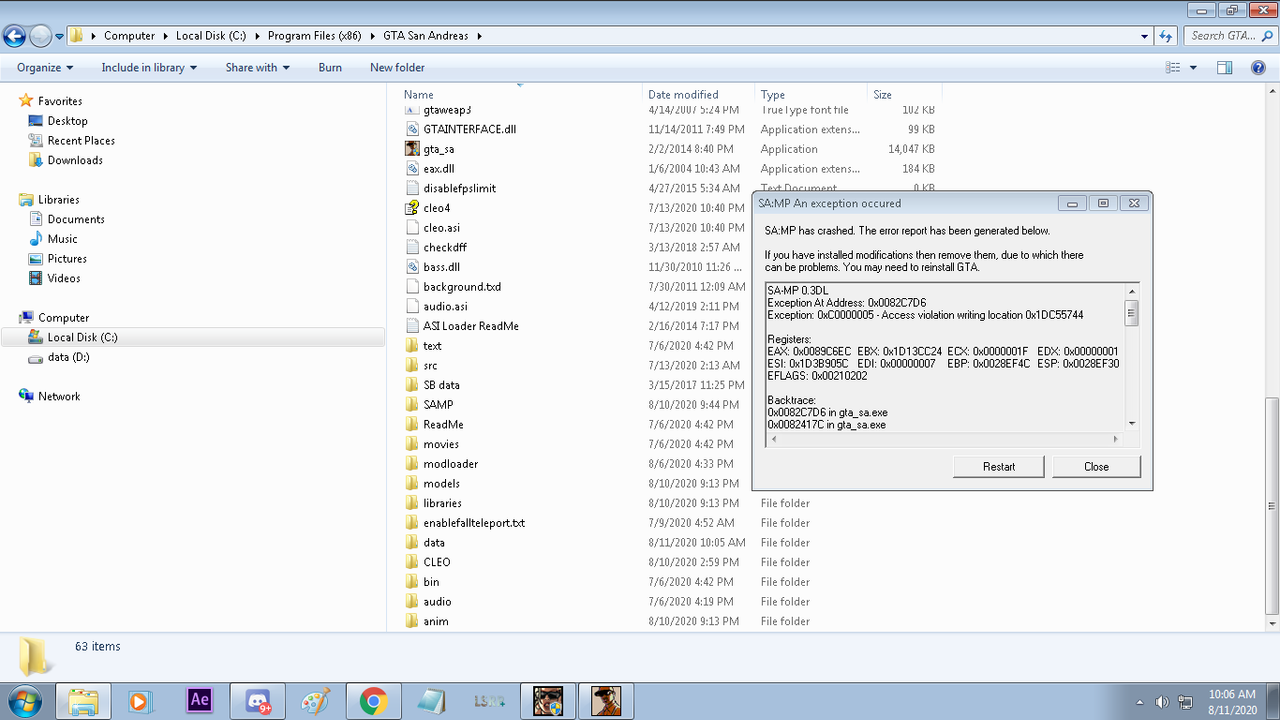The height and width of the screenshot is (720, 1280).
Task: Navigate to Computer in the address breadcrumb
Action: pyautogui.click(x=130, y=36)
